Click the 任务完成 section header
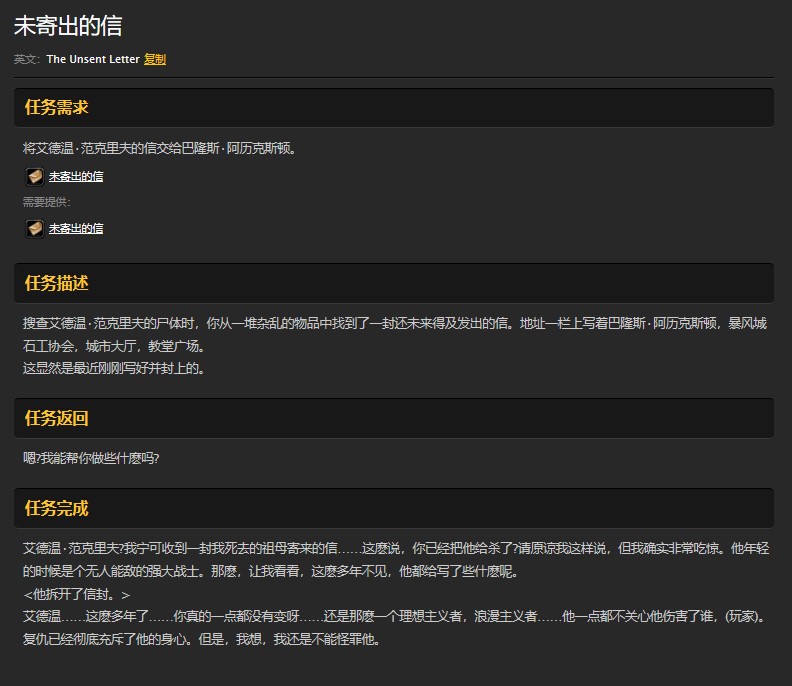792x686 pixels. coord(57,508)
